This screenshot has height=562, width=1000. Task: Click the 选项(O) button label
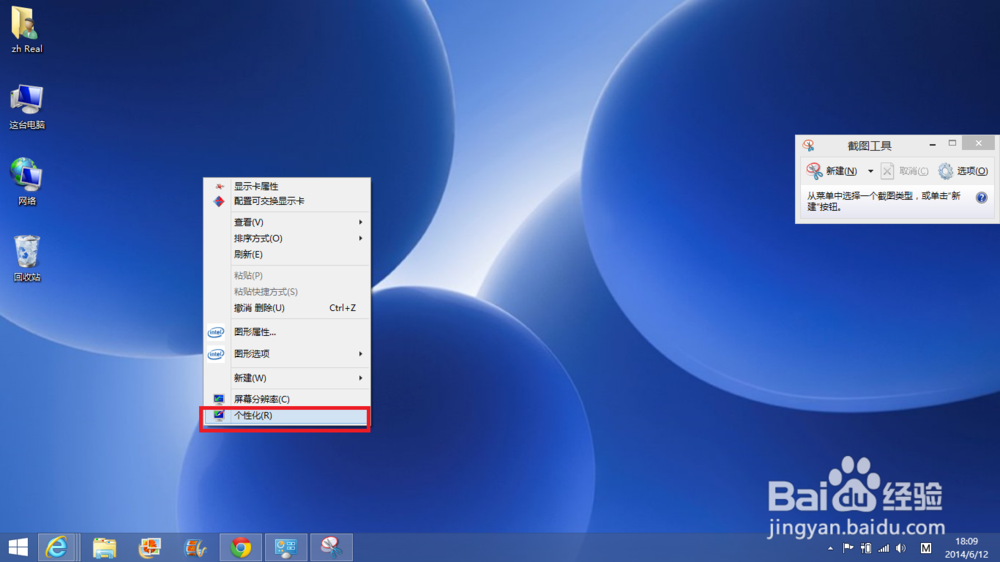(x=972, y=171)
